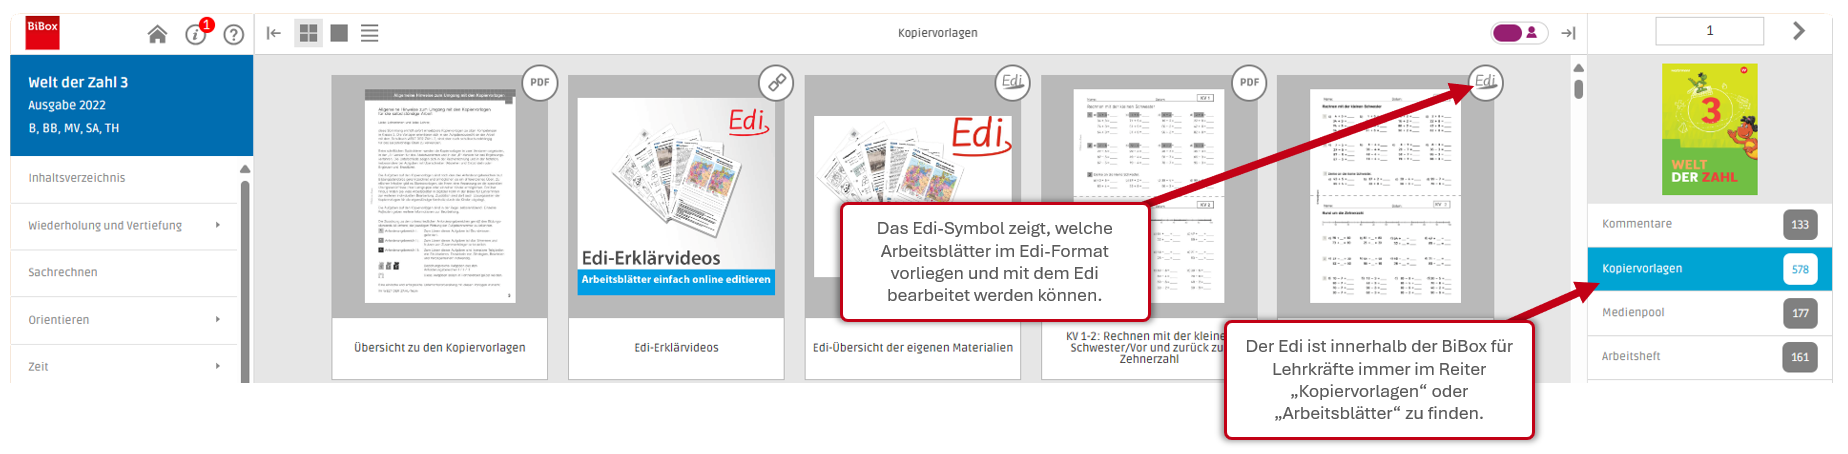This screenshot has height=454, width=1848.
Task: Click link badge on Edi-Erklärvideos card
Action: pos(776,83)
